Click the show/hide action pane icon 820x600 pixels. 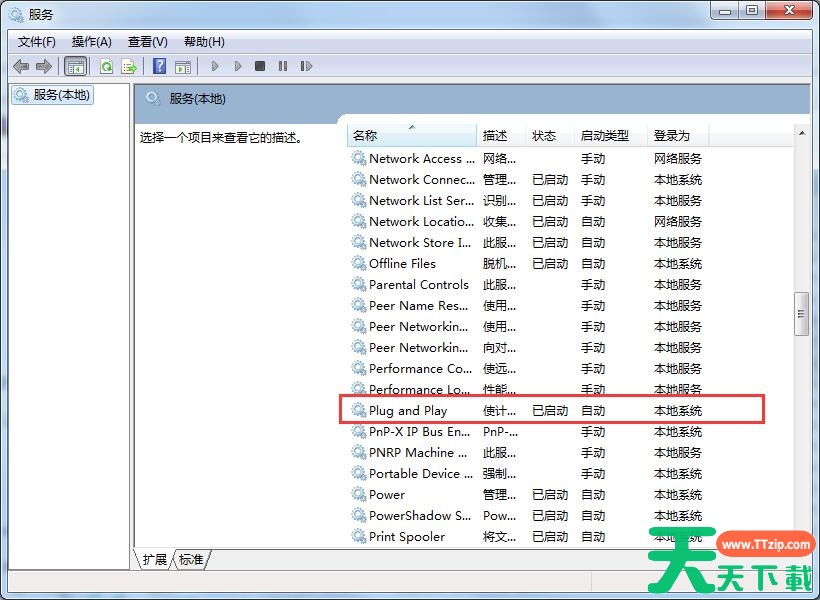(x=183, y=66)
